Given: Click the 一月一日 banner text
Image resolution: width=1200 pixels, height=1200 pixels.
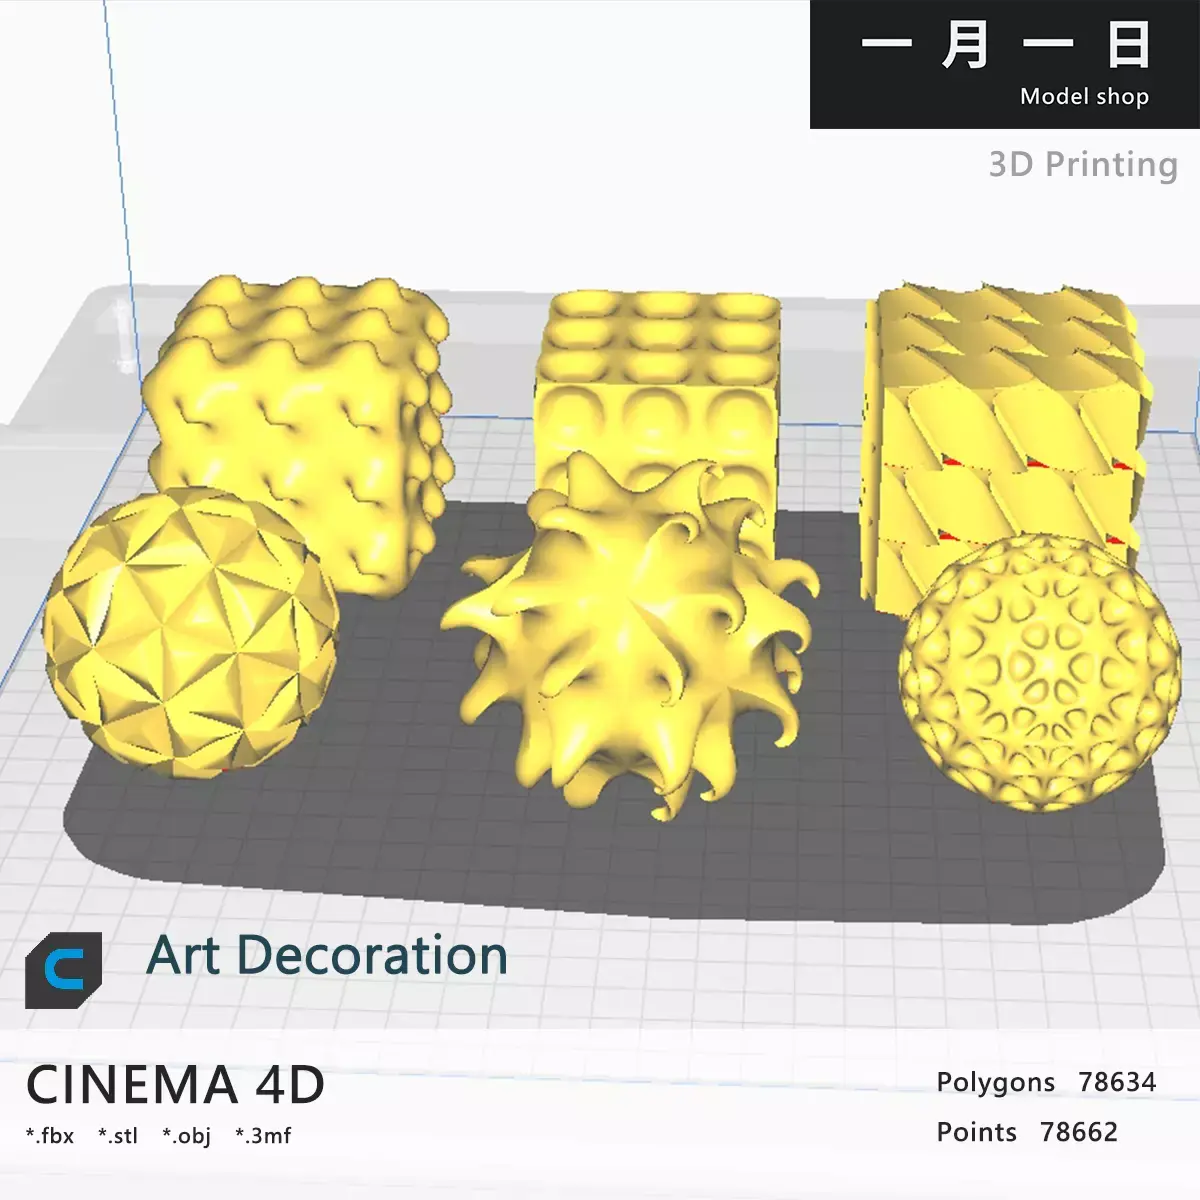Looking at the screenshot, I should tap(1005, 45).
